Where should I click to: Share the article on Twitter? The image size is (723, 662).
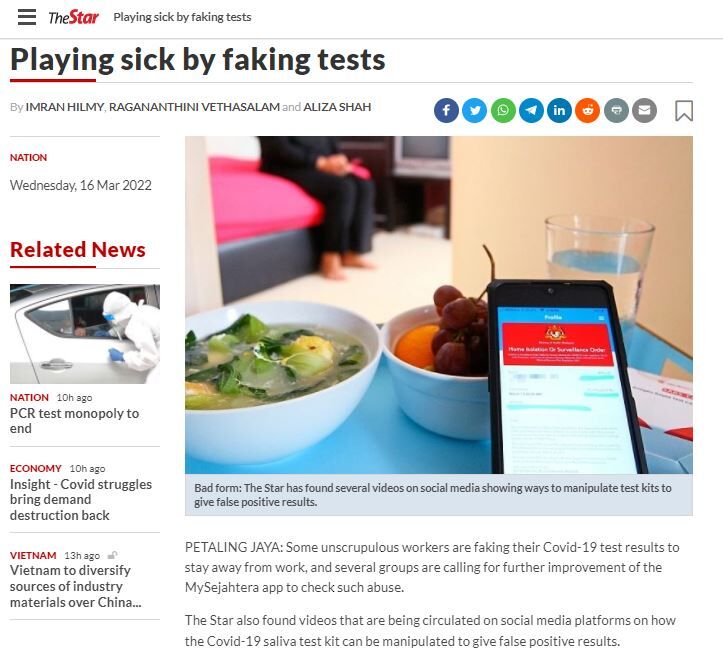pos(474,110)
